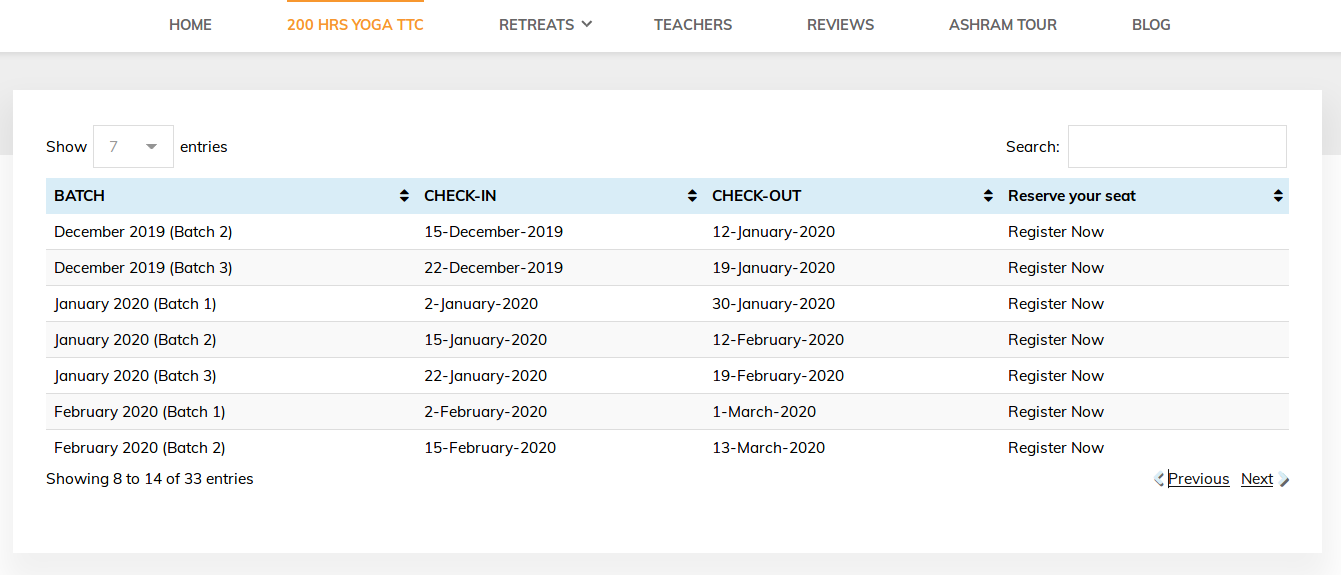Register Now for December 2019 Batch 2
Screen dimensions: 1341x575
tap(1056, 232)
